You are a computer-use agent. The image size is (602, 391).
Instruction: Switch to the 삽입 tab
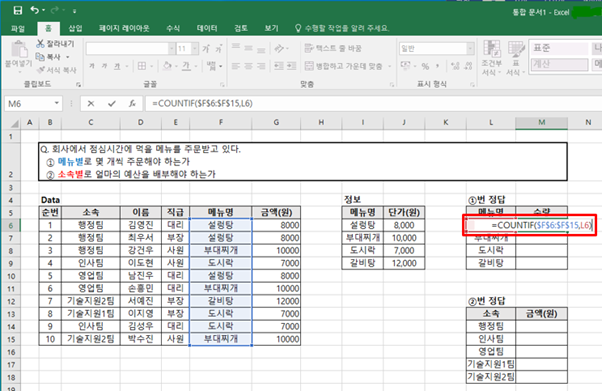[x=75, y=28]
